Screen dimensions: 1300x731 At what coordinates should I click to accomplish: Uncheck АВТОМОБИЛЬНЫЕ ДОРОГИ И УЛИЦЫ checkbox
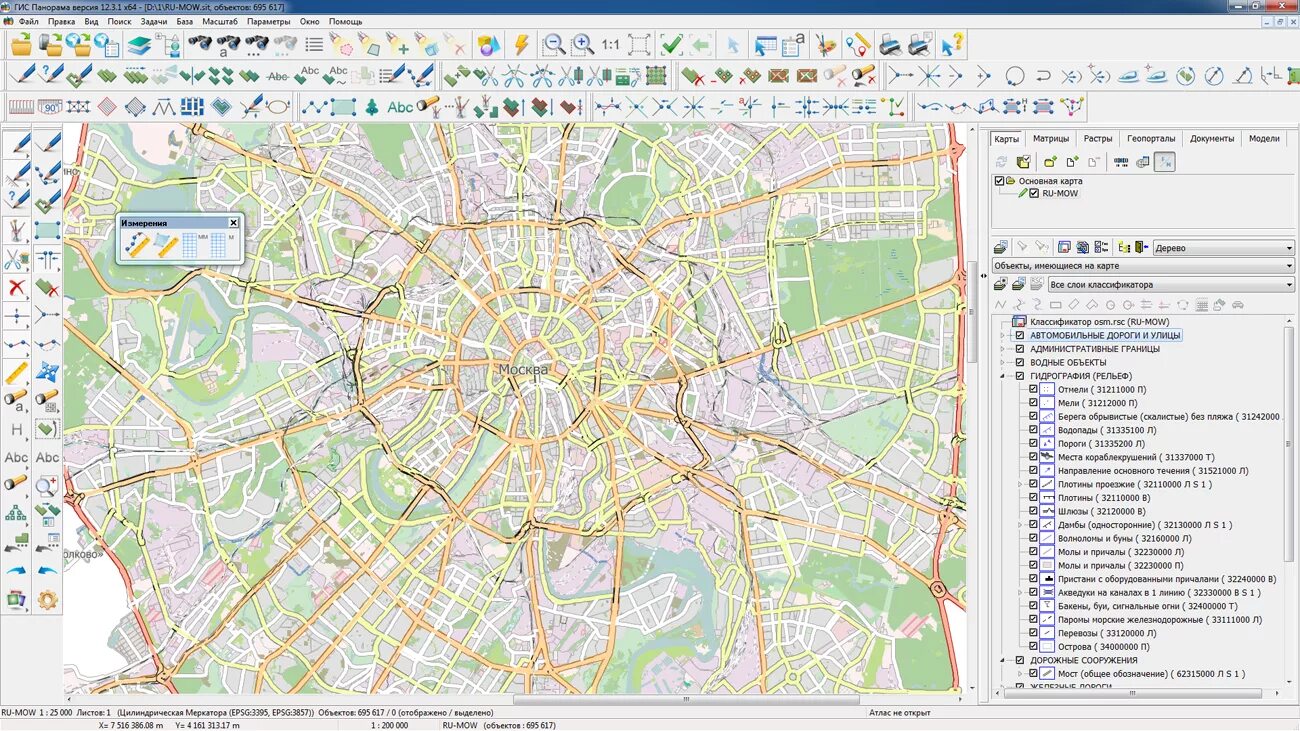click(x=1020, y=335)
